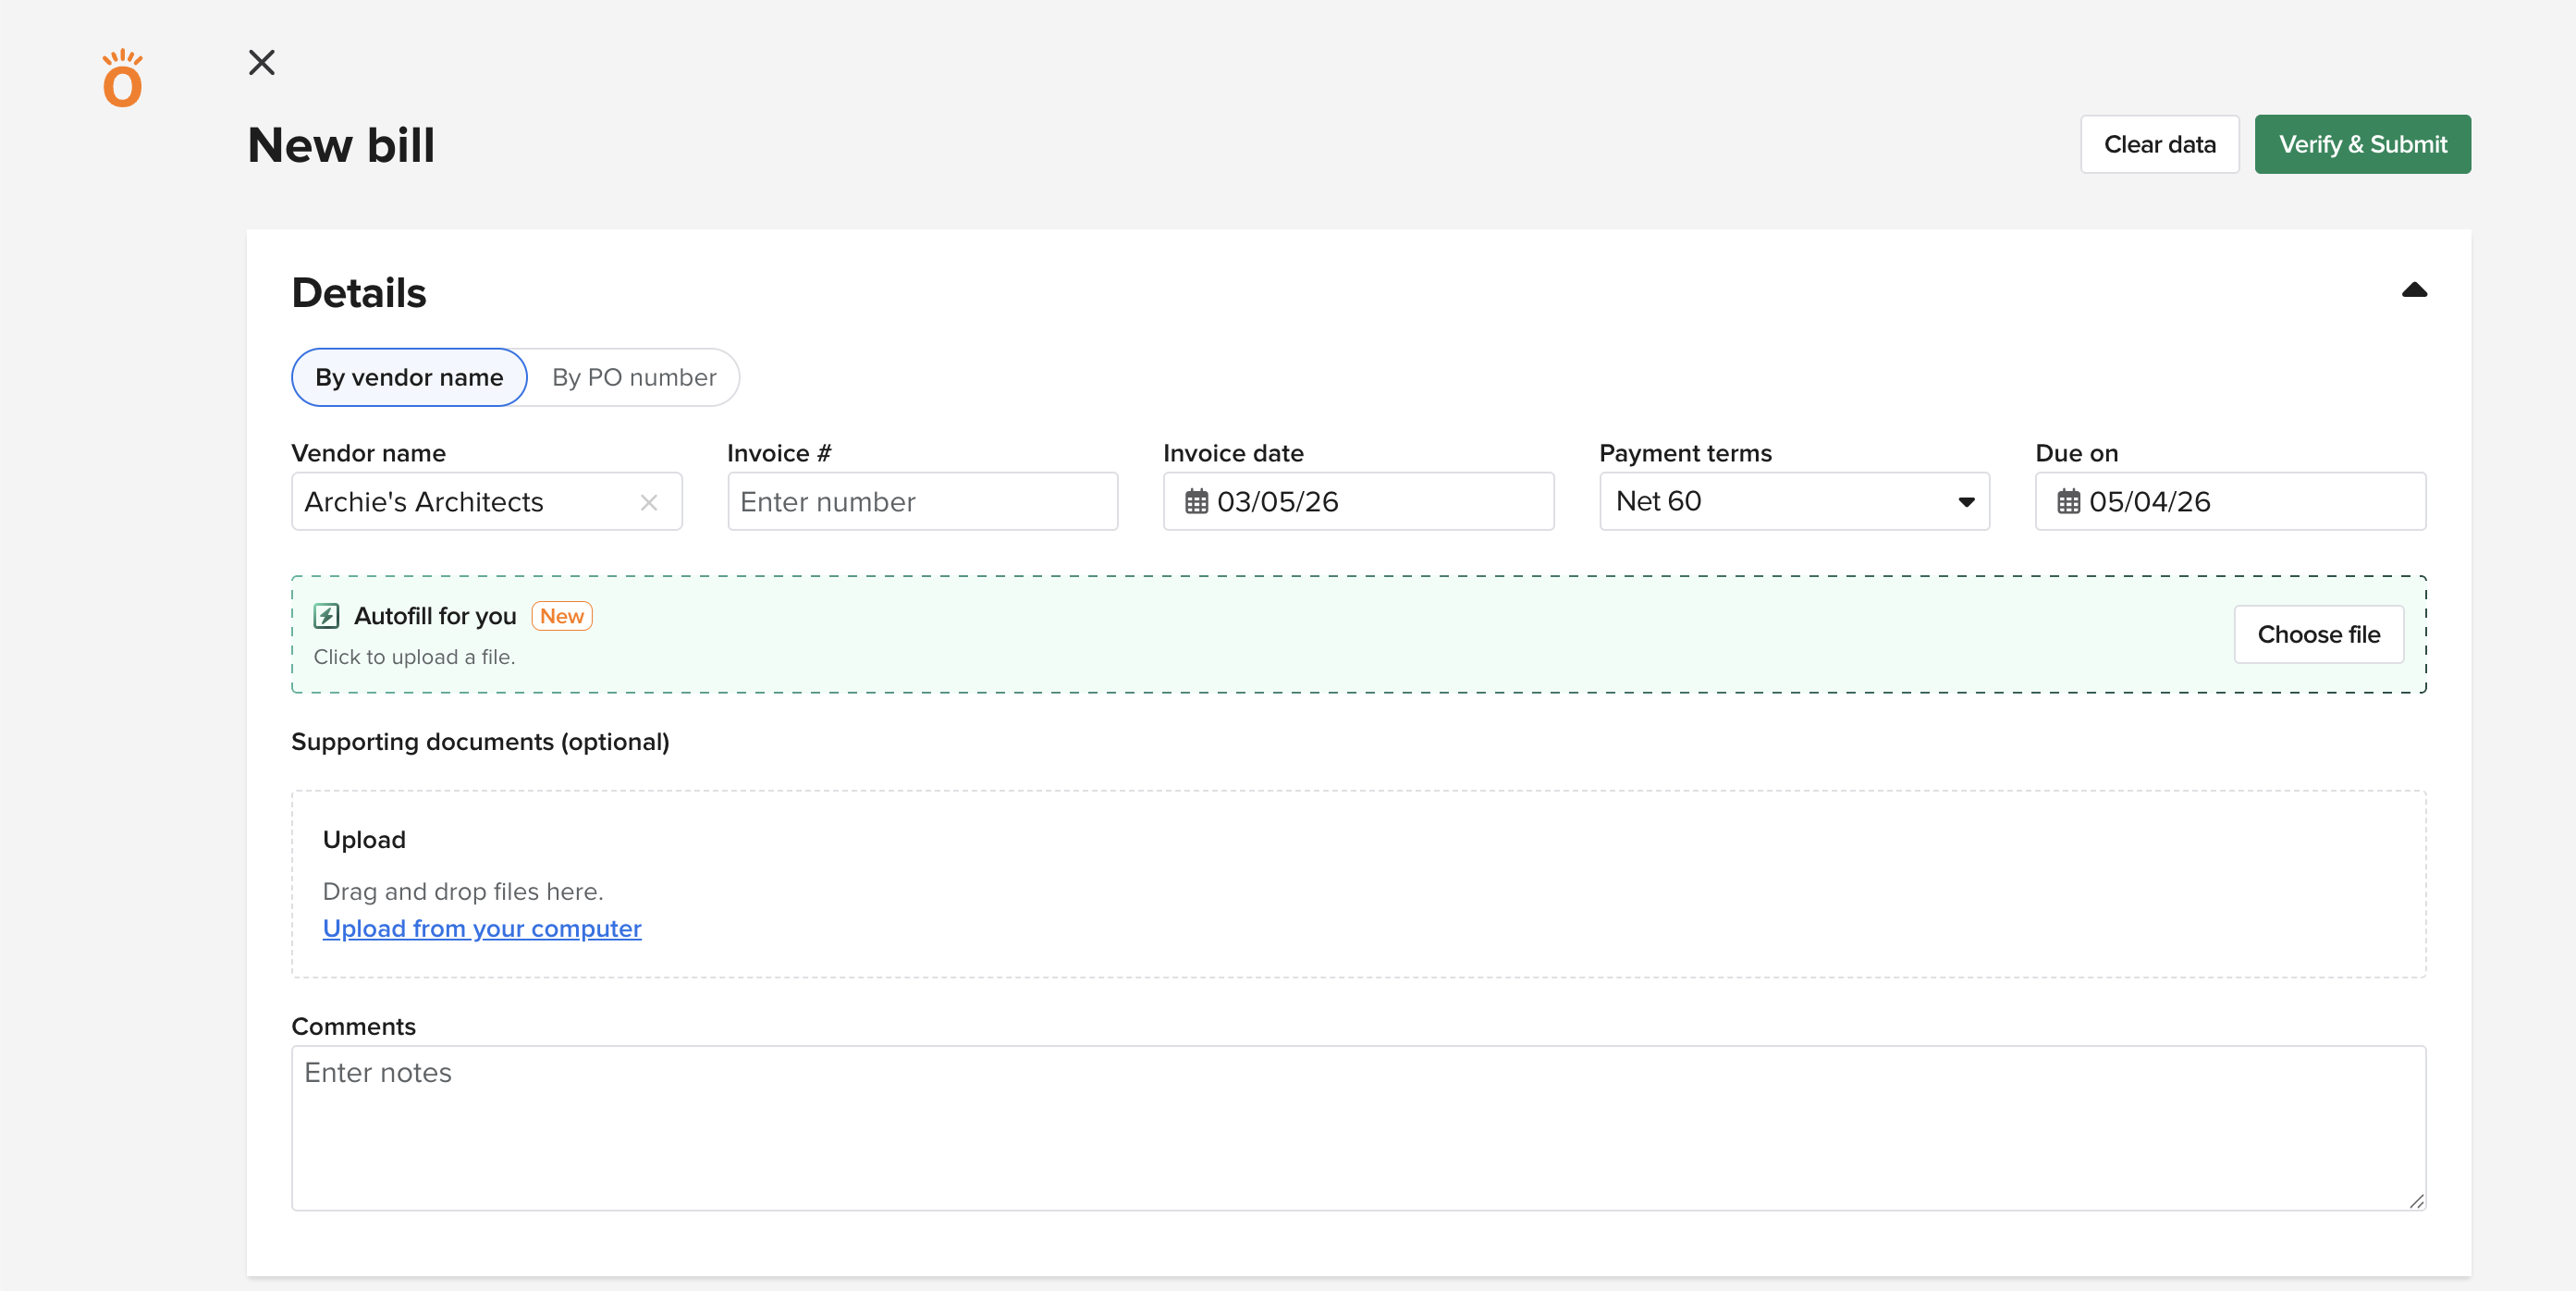Click Choose file for autofill
The height and width of the screenshot is (1291, 2576).
[2318, 634]
